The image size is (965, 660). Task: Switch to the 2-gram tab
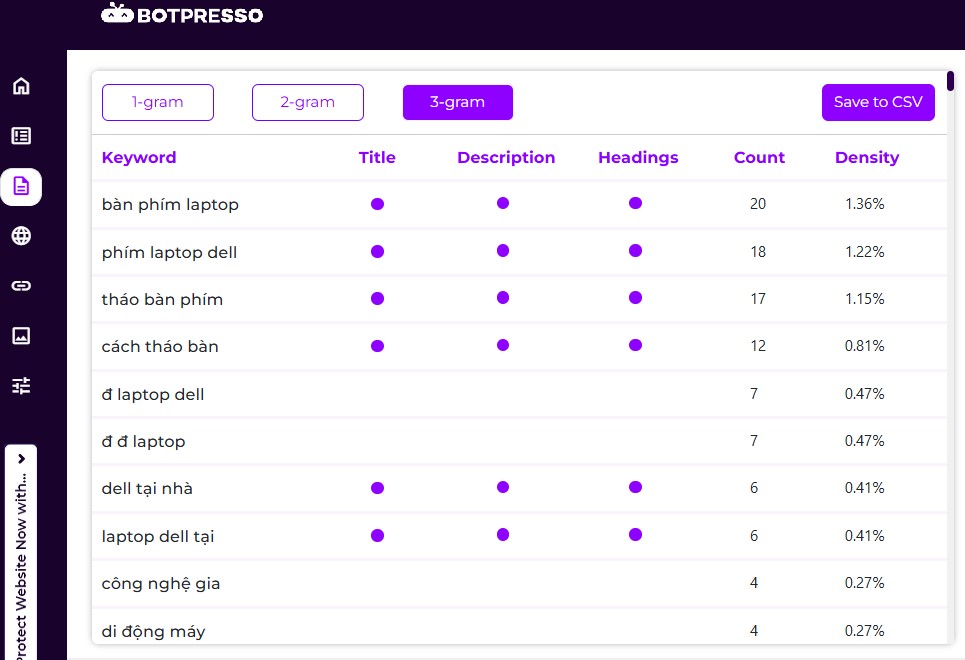(307, 102)
